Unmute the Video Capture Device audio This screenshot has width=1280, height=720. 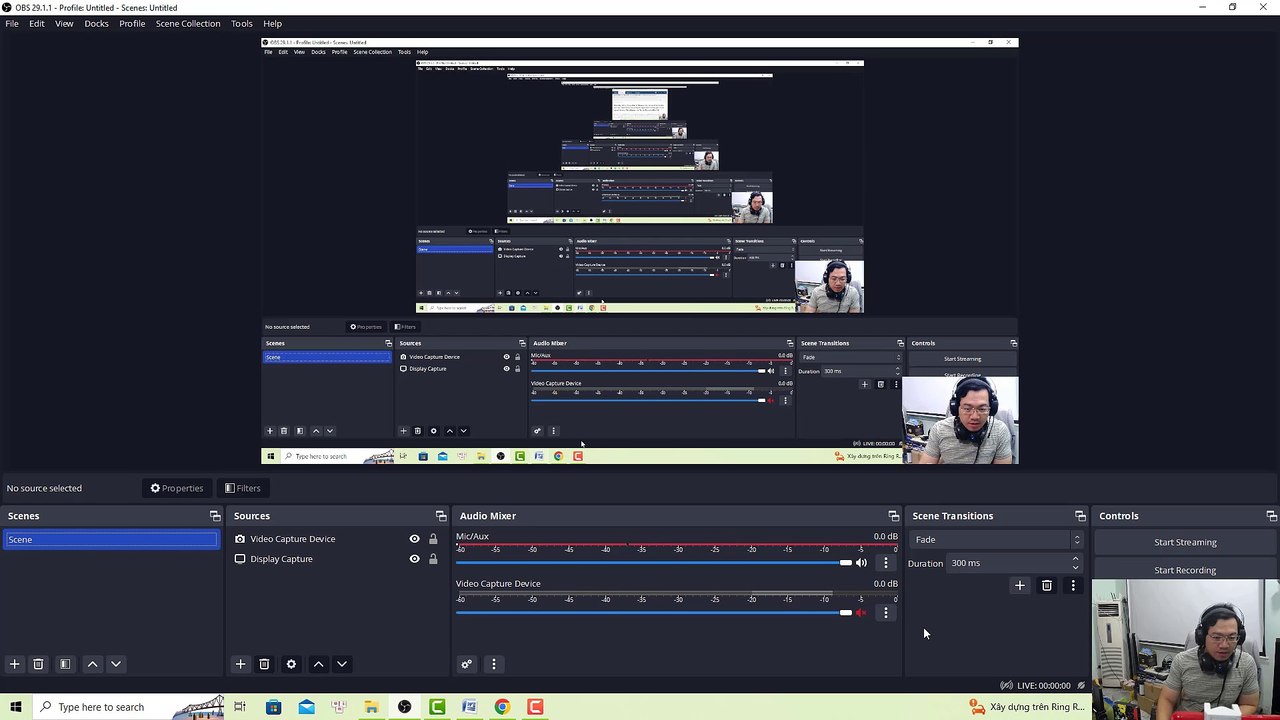861,612
